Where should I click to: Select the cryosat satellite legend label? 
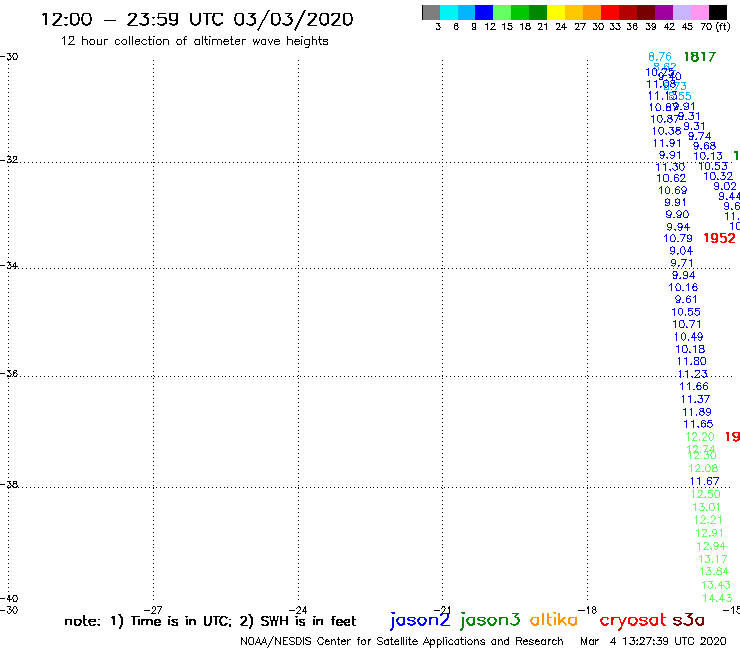click(633, 620)
